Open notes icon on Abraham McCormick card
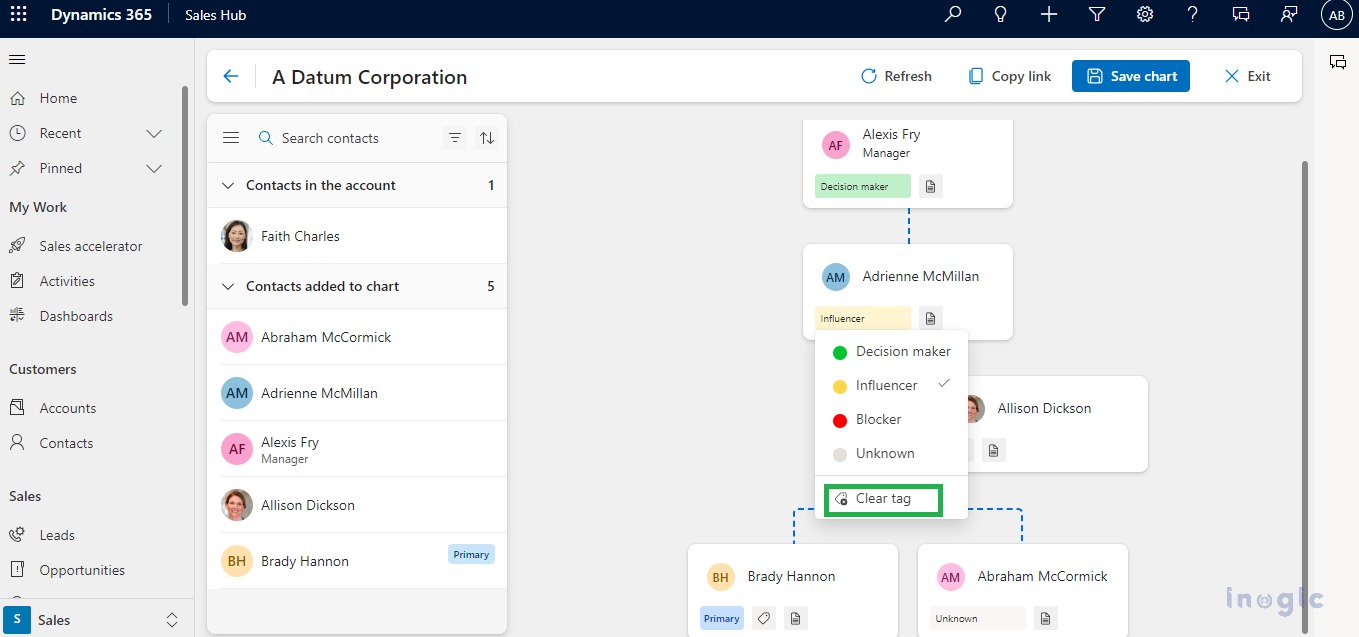 click(1045, 618)
